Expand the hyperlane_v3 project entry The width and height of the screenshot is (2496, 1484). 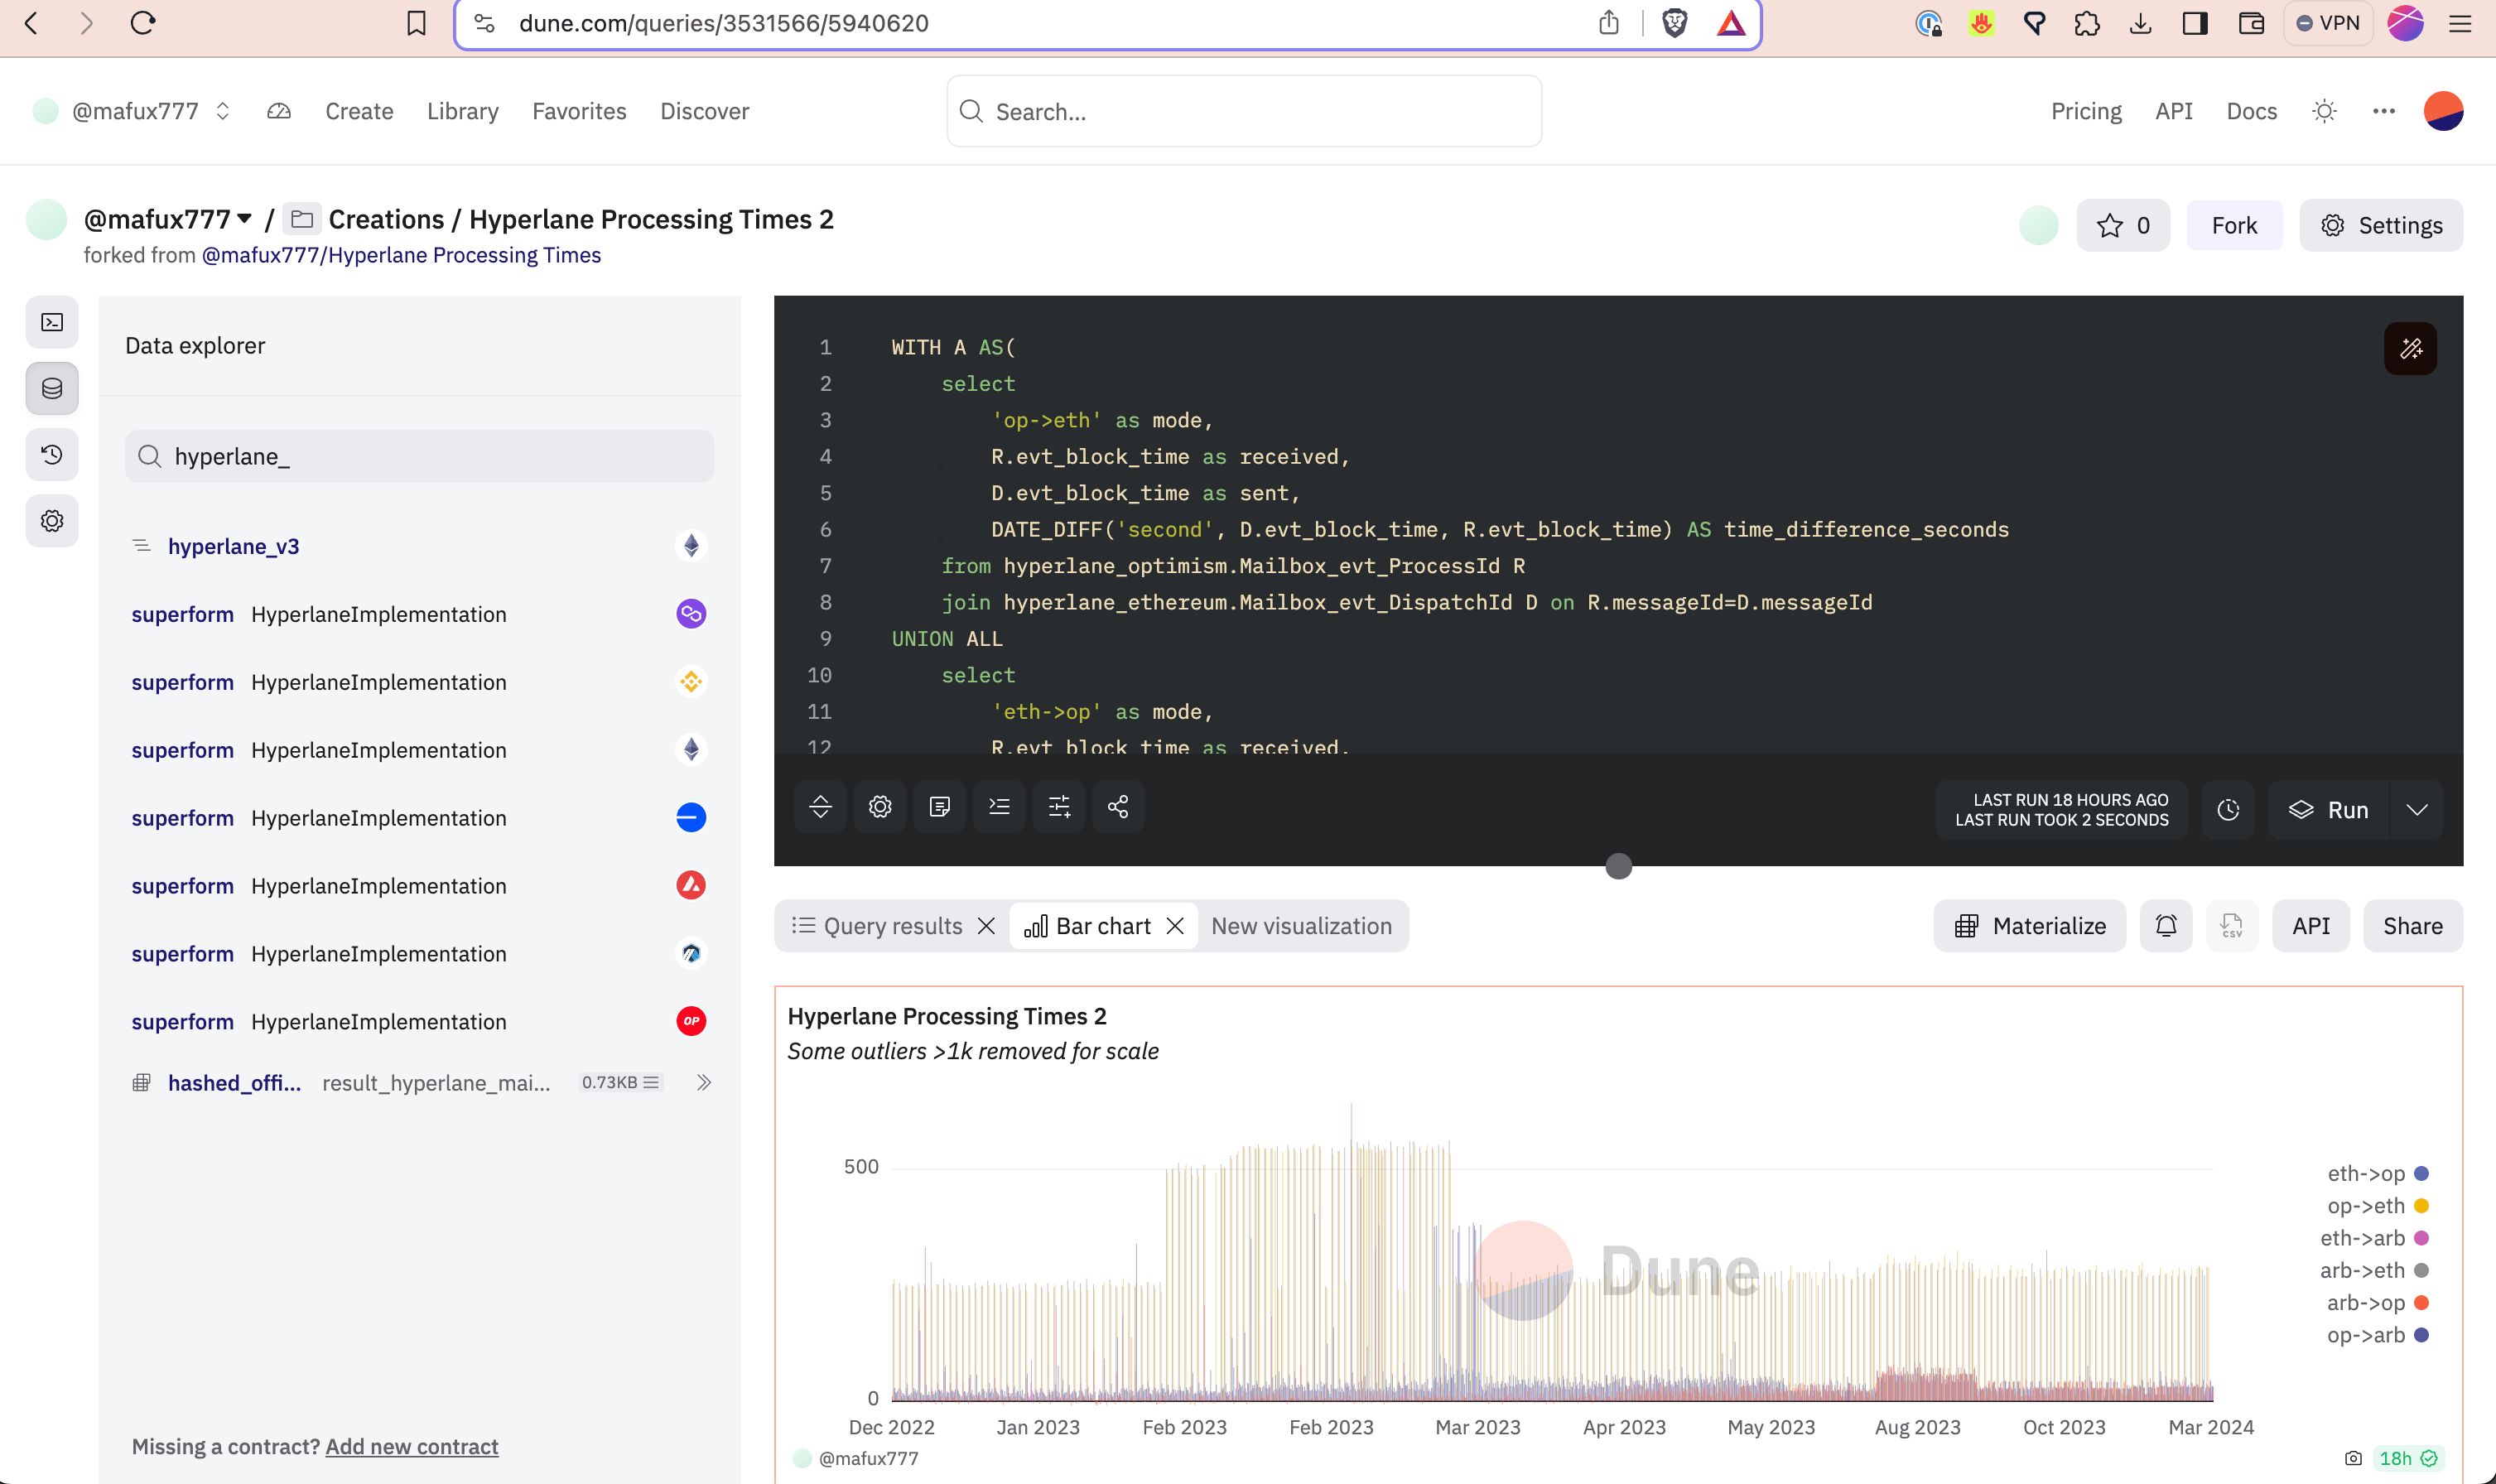pos(419,546)
